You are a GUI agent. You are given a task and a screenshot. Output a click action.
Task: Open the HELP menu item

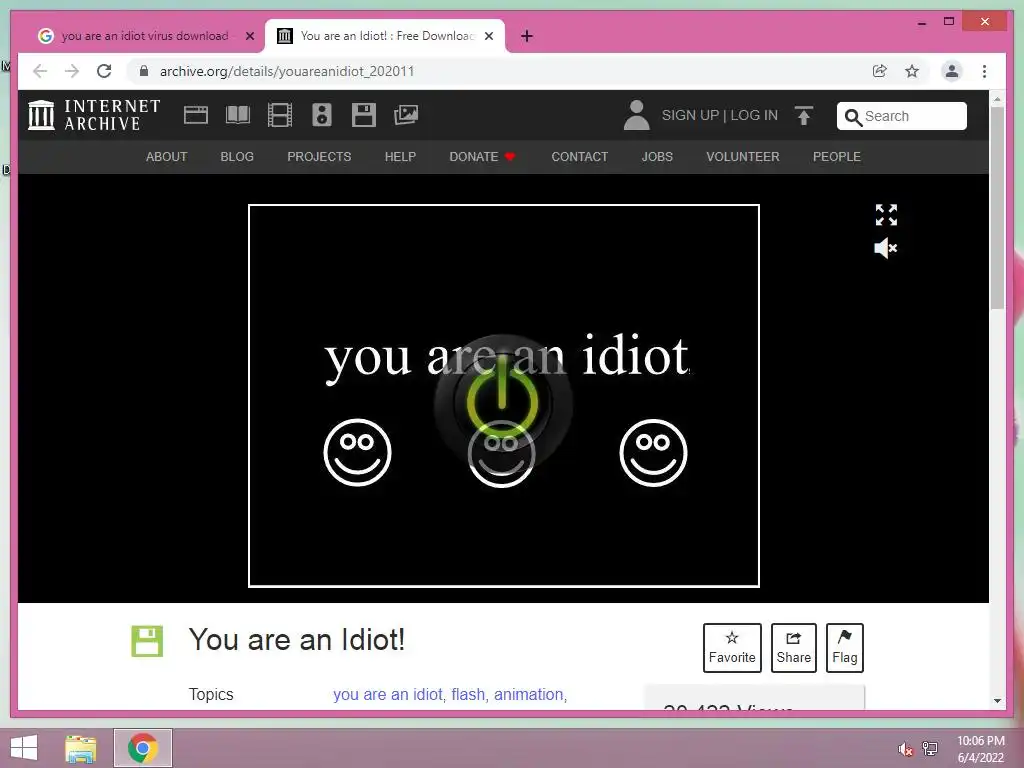400,157
